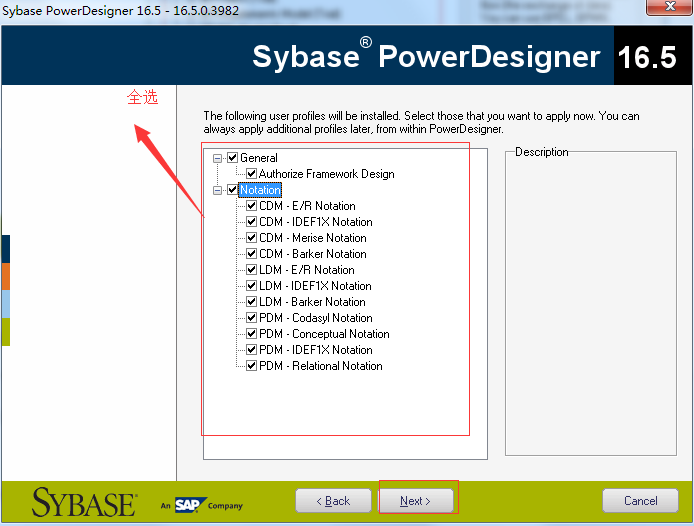Uncheck PDM - Codasyl Notation checkbox
The image size is (694, 526).
point(251,318)
